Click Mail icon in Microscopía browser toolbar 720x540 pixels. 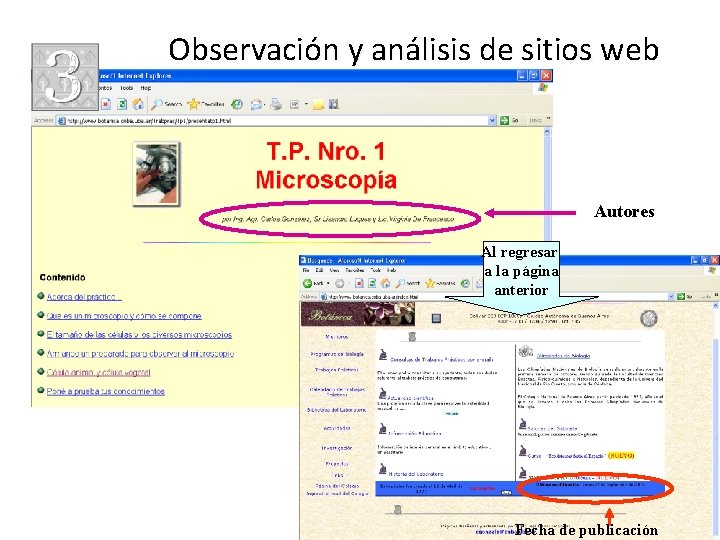[256, 105]
